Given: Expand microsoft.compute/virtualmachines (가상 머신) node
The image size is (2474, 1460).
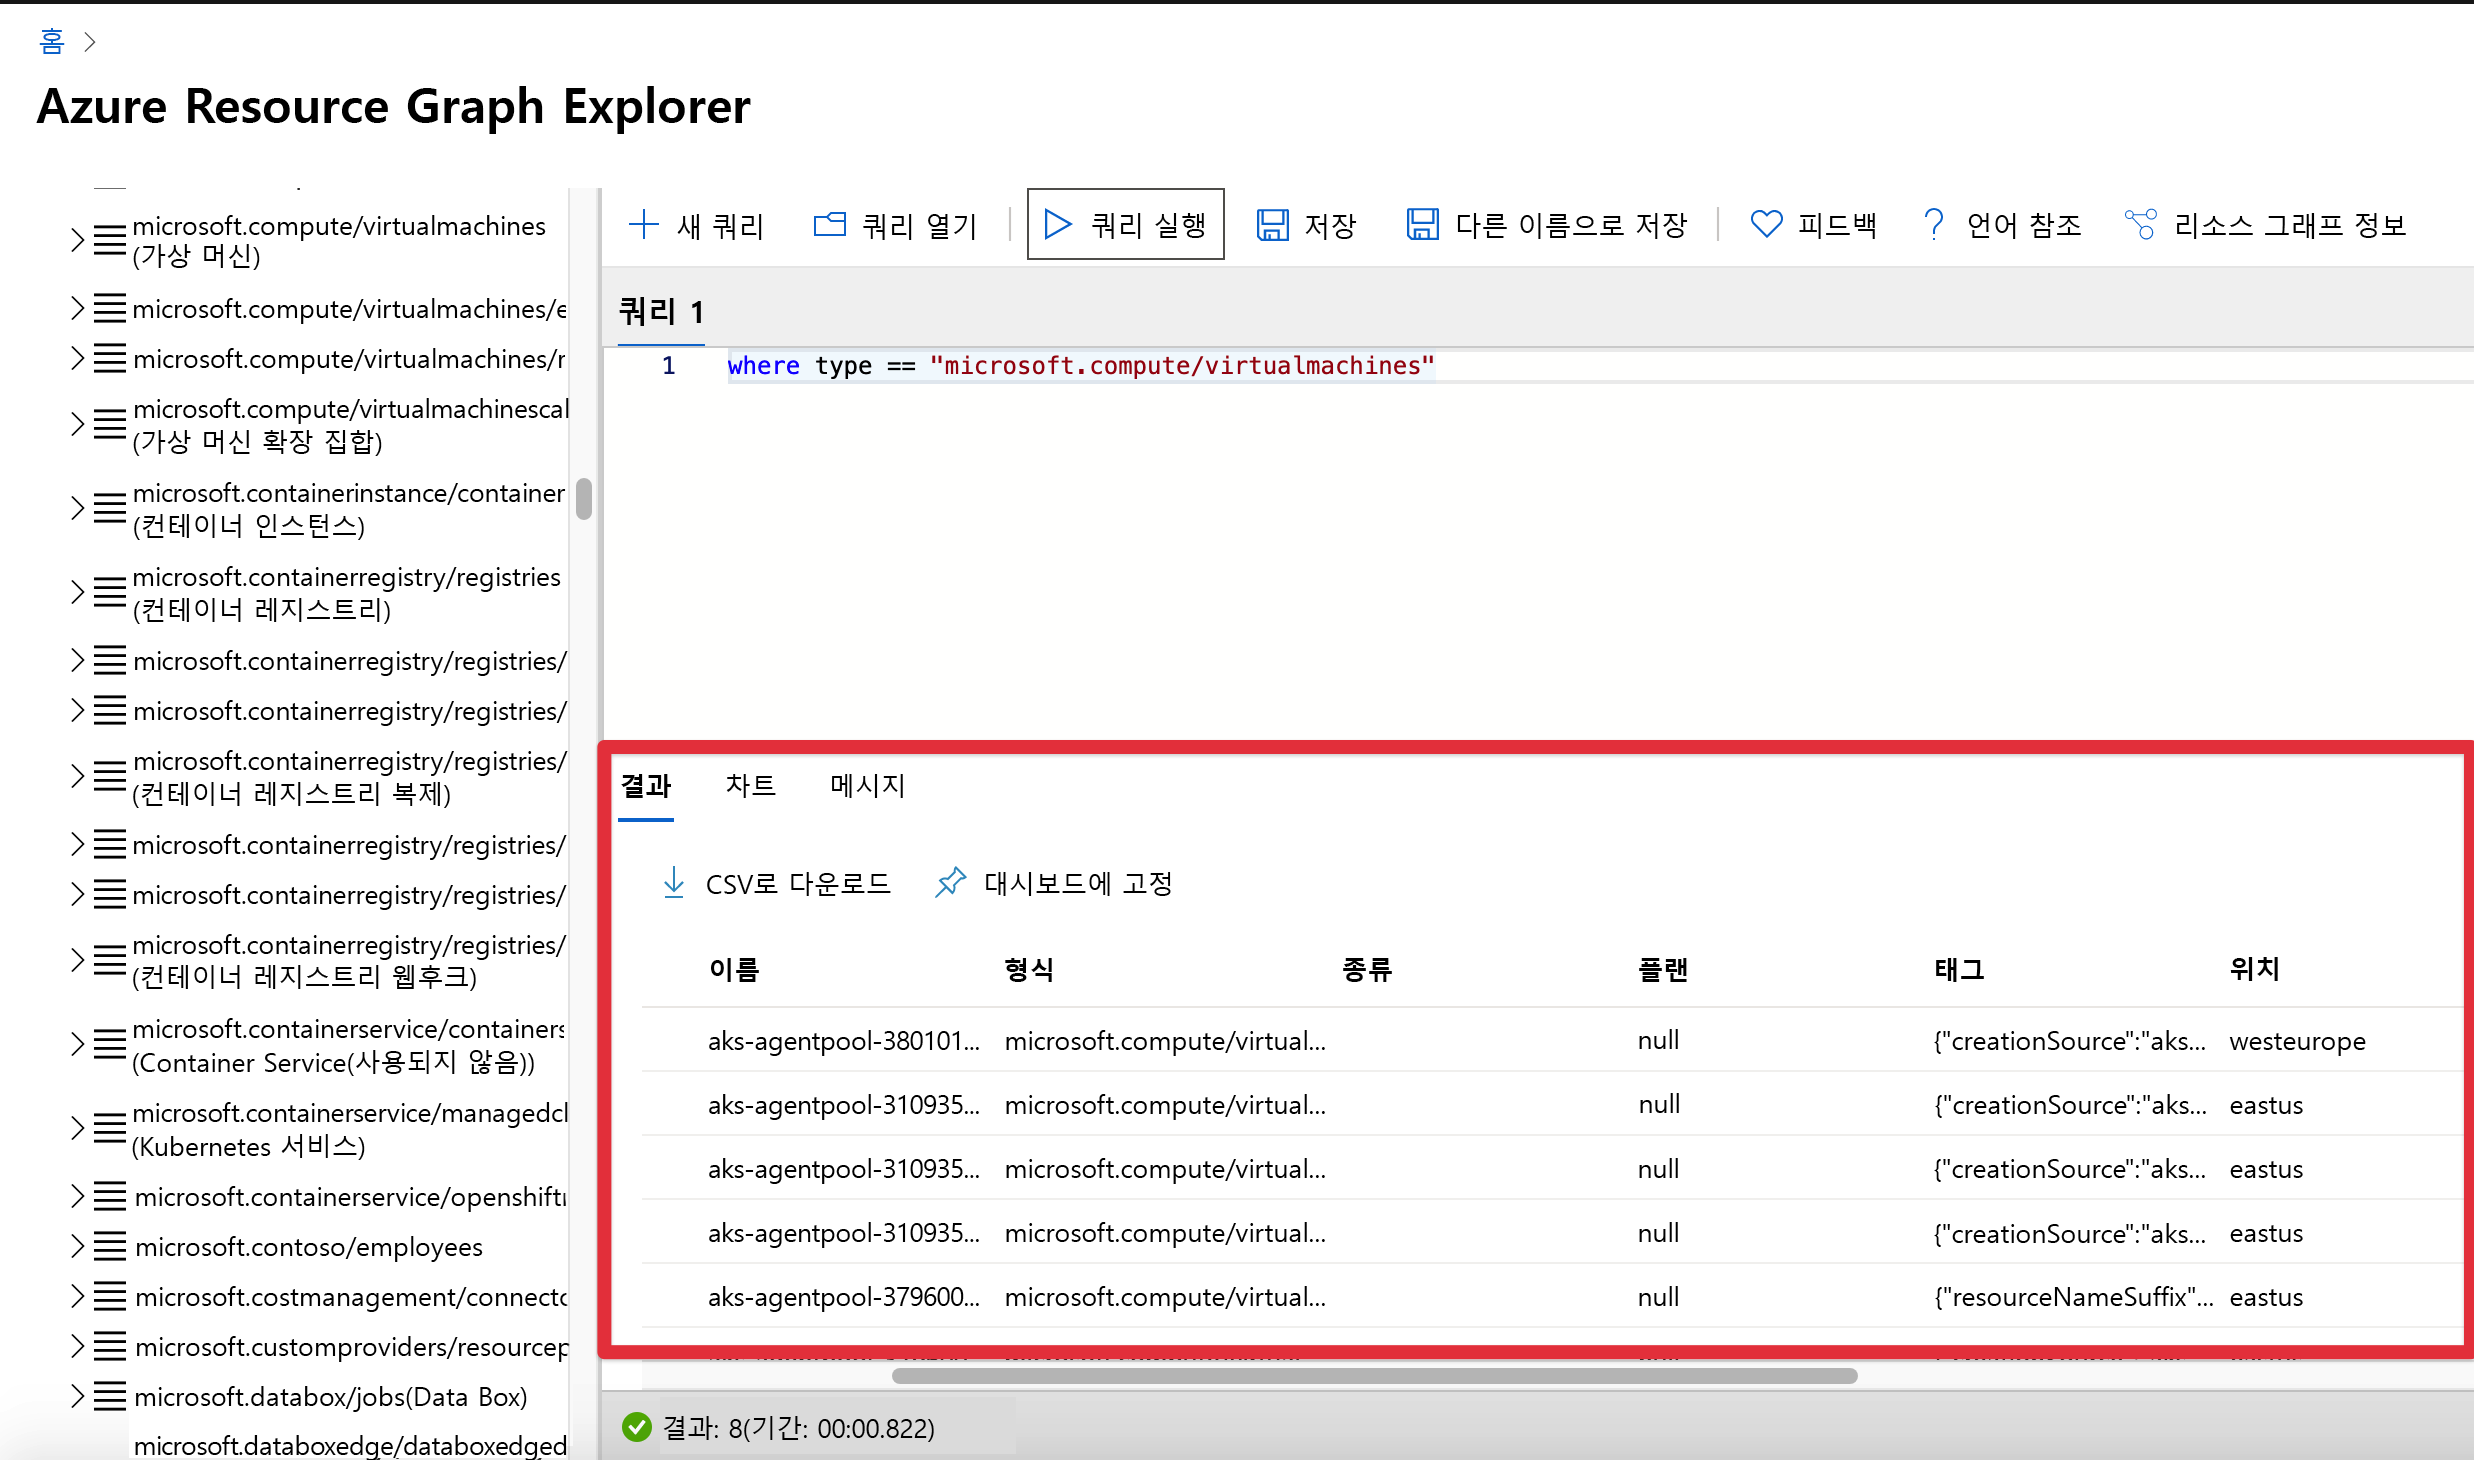Looking at the screenshot, I should click(x=77, y=240).
